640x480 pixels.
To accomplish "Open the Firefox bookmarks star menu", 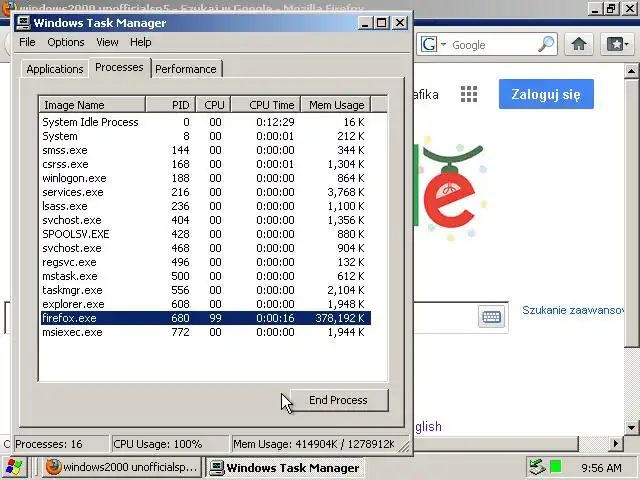I will pyautogui.click(x=617, y=44).
